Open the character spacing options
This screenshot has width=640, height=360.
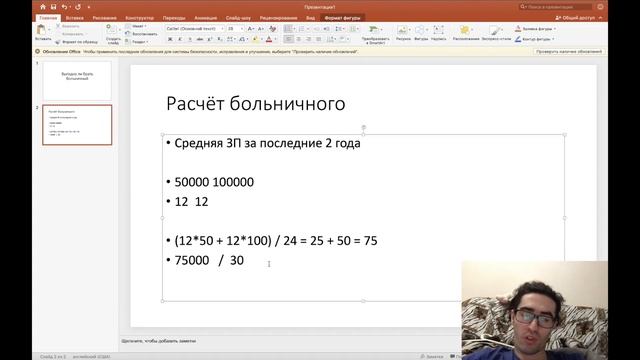pos(230,39)
